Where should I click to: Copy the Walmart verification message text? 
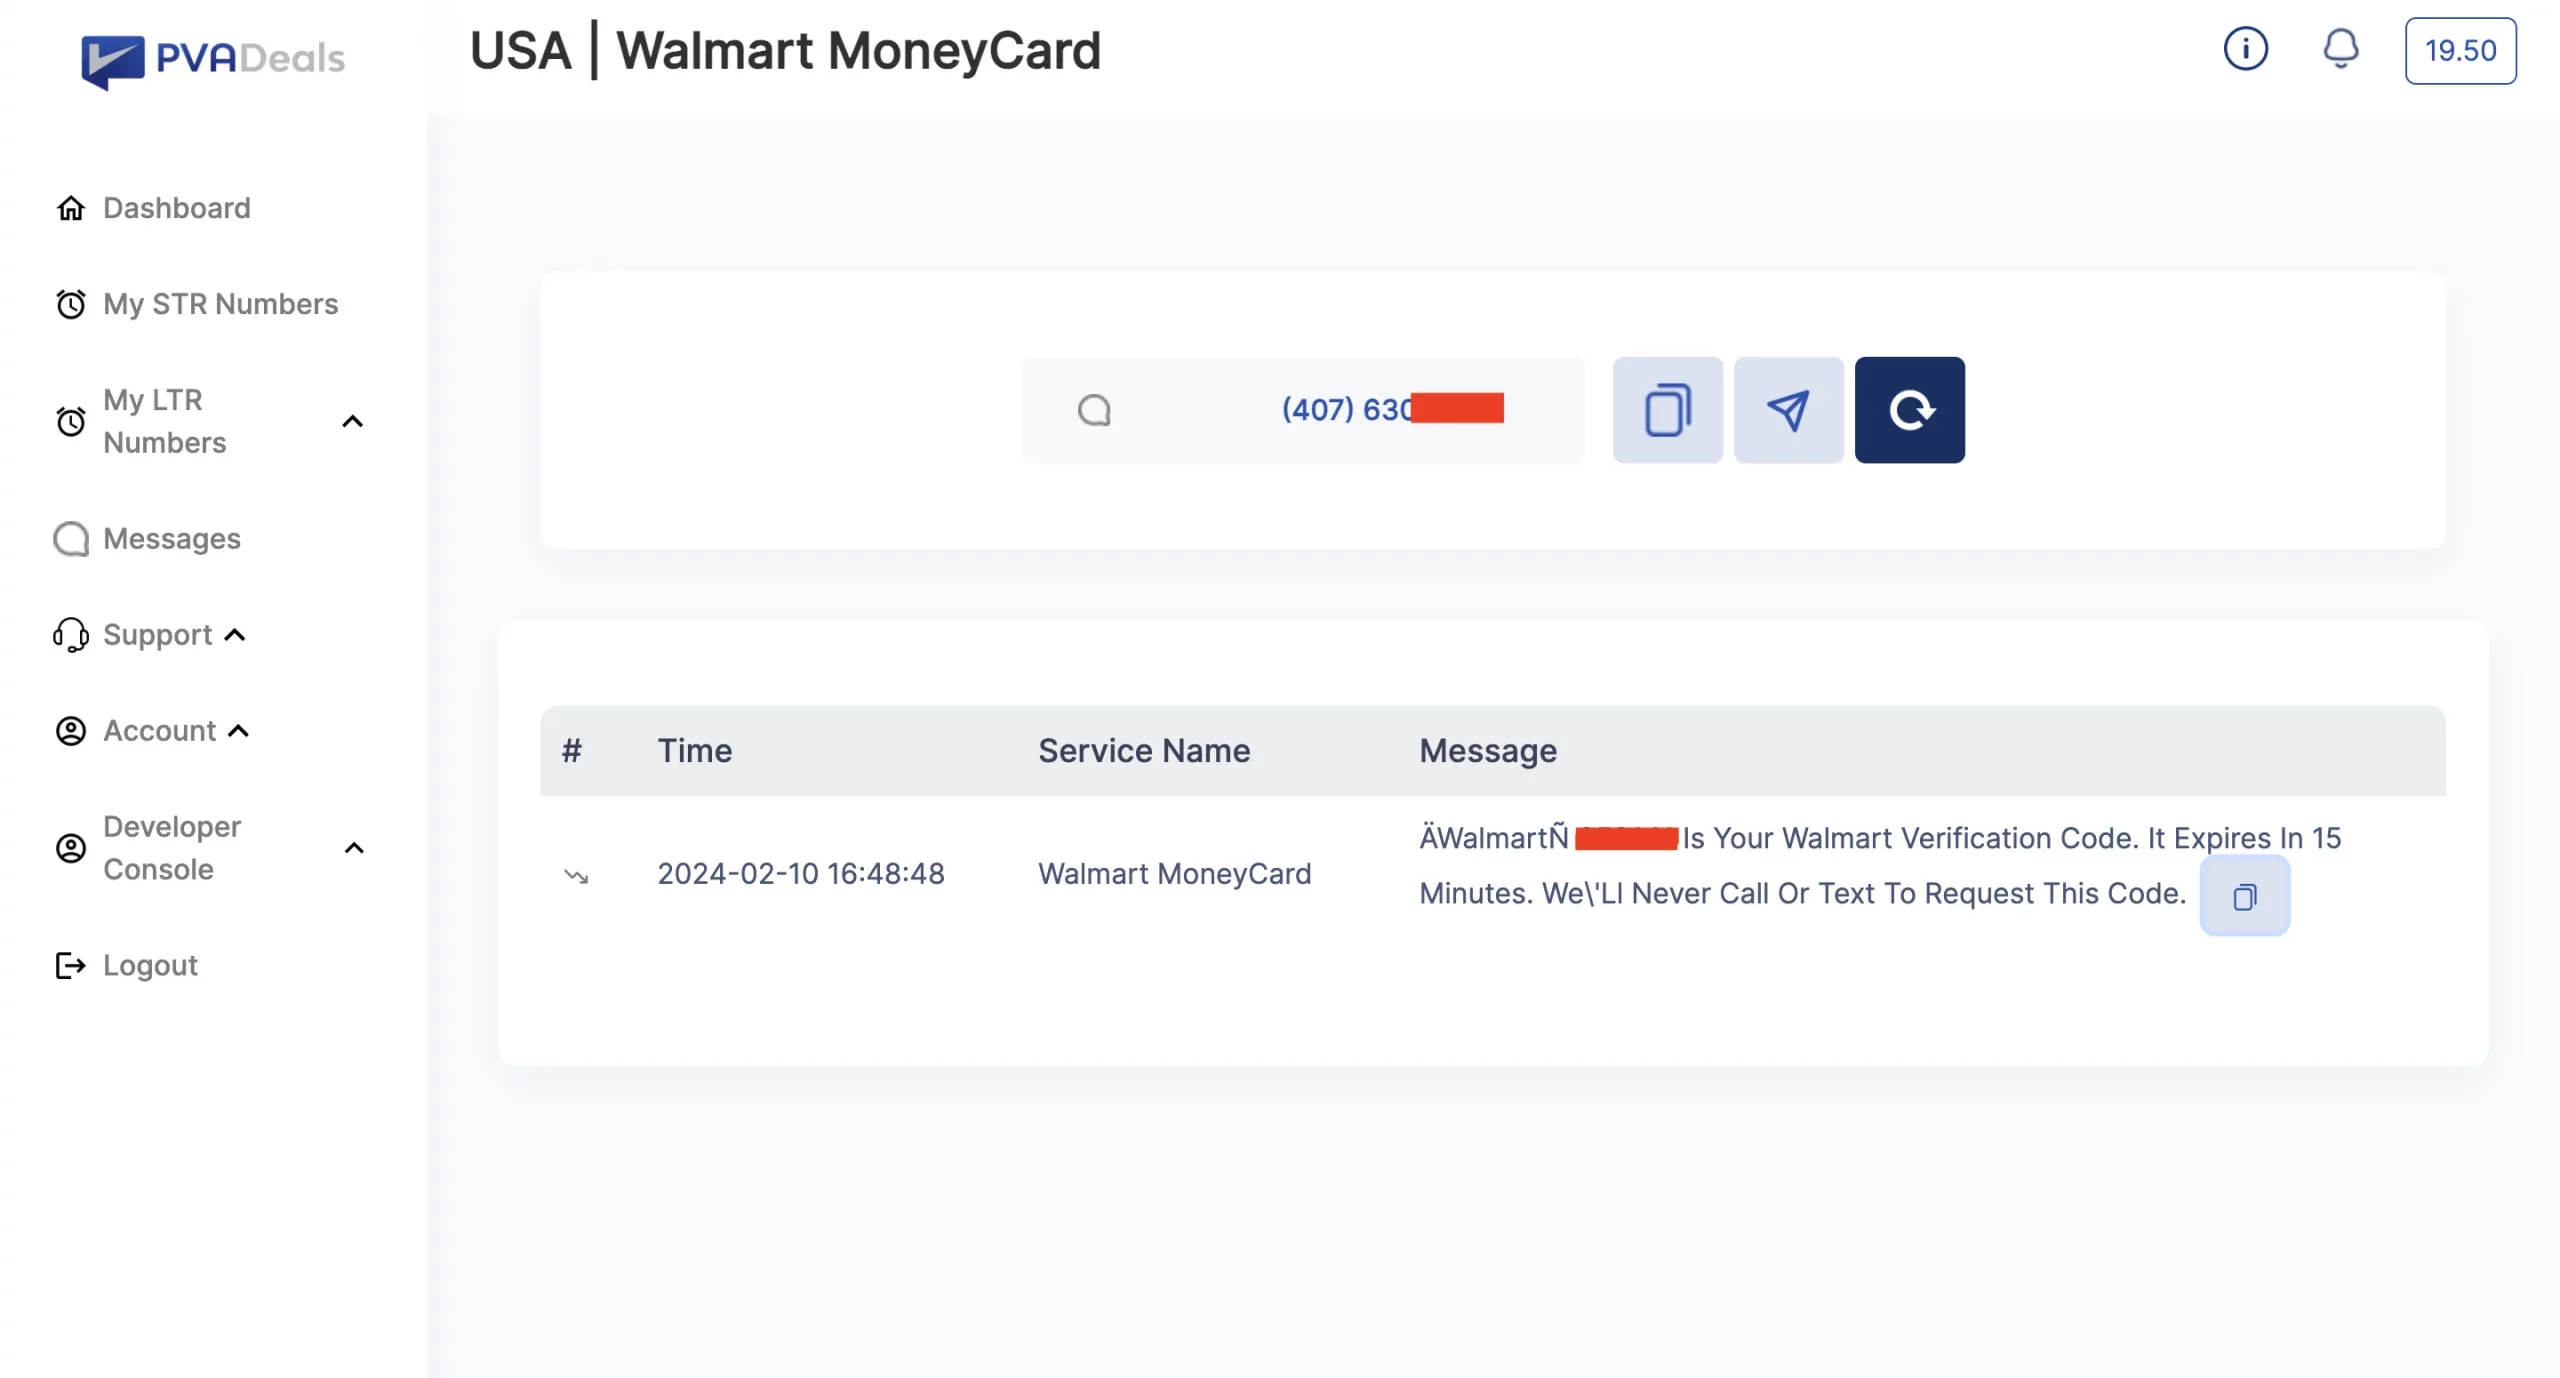[x=2245, y=897]
